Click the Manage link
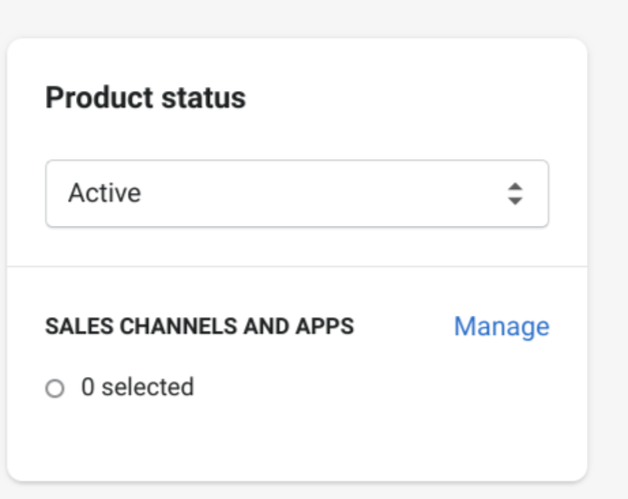 tap(501, 327)
